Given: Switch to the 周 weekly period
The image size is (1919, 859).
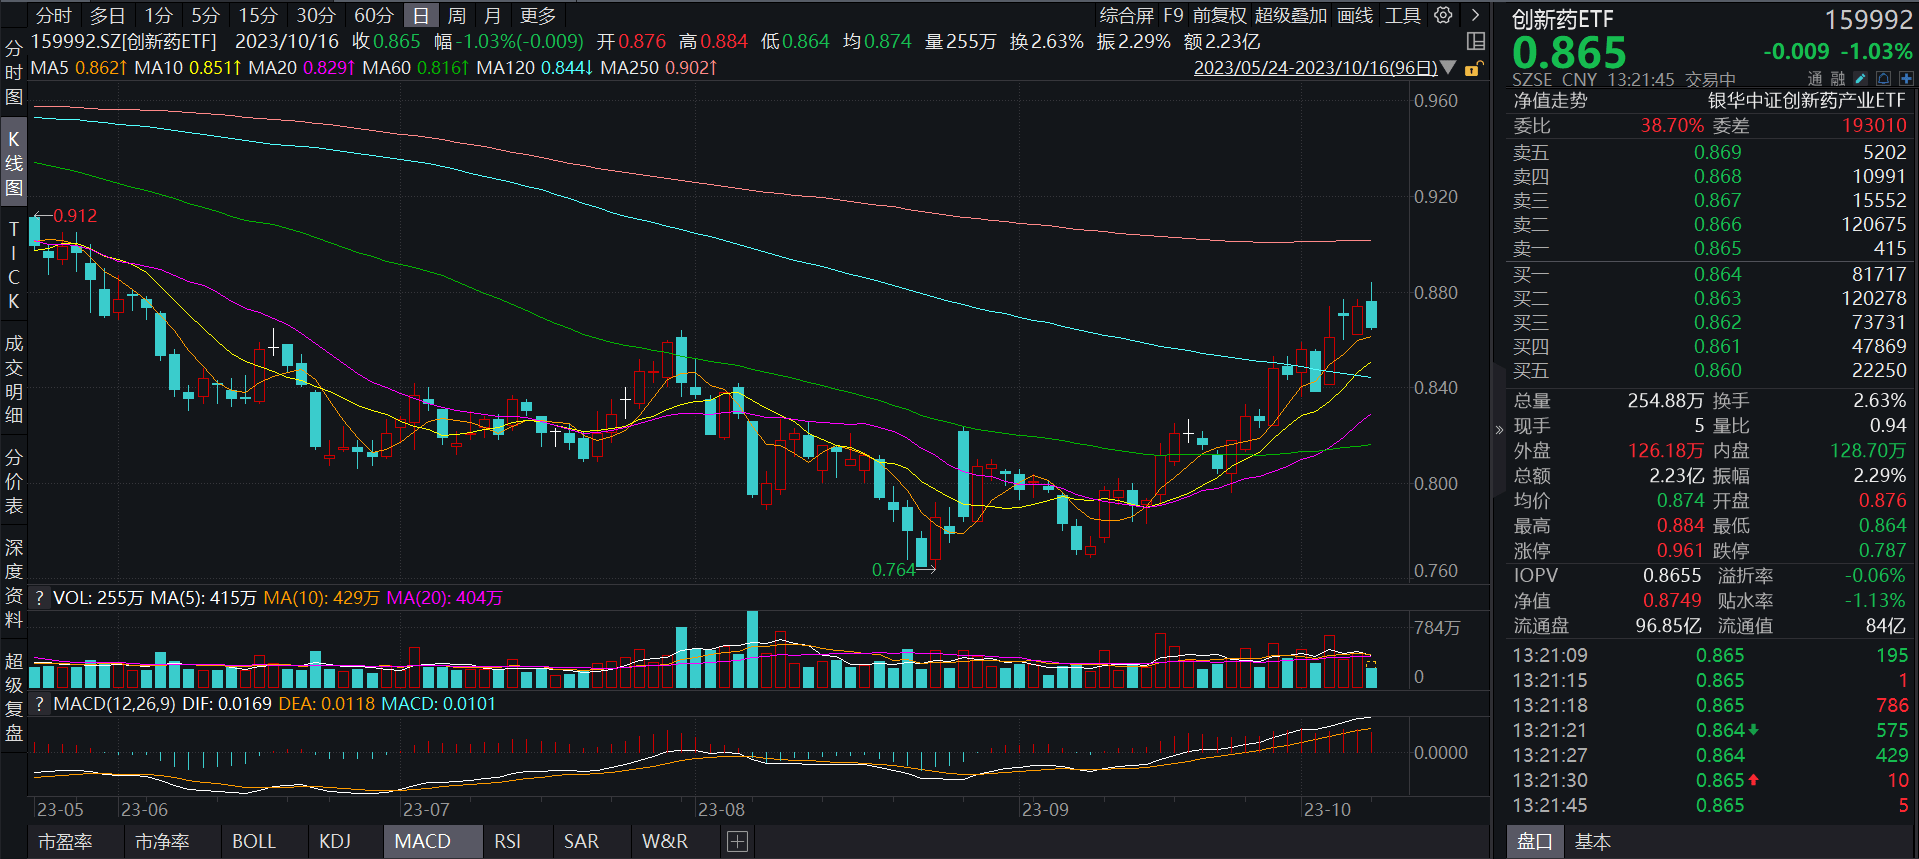Looking at the screenshot, I should (x=457, y=15).
